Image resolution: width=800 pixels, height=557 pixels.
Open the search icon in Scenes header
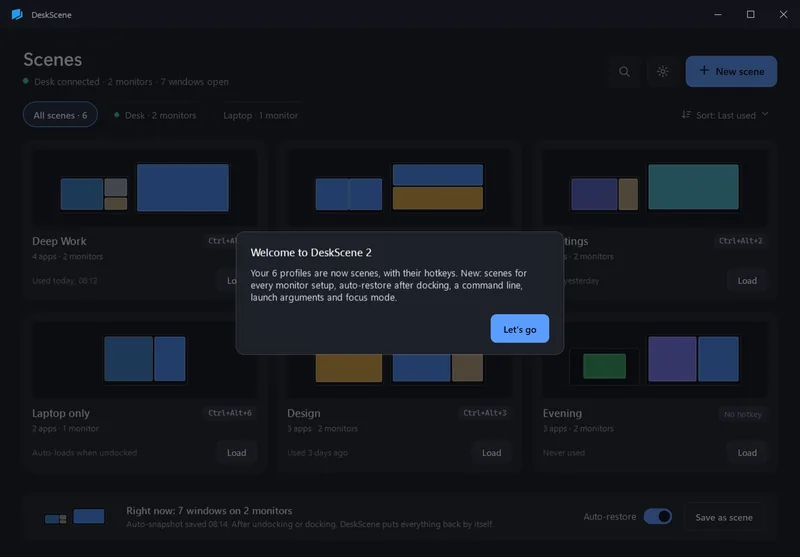(624, 71)
